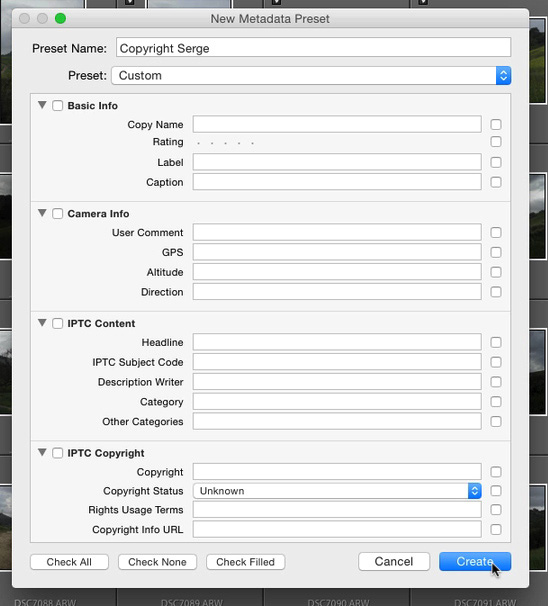This screenshot has width=548, height=606.
Task: Open the Copyright Status Unknown dropdown
Action: click(x=337, y=491)
